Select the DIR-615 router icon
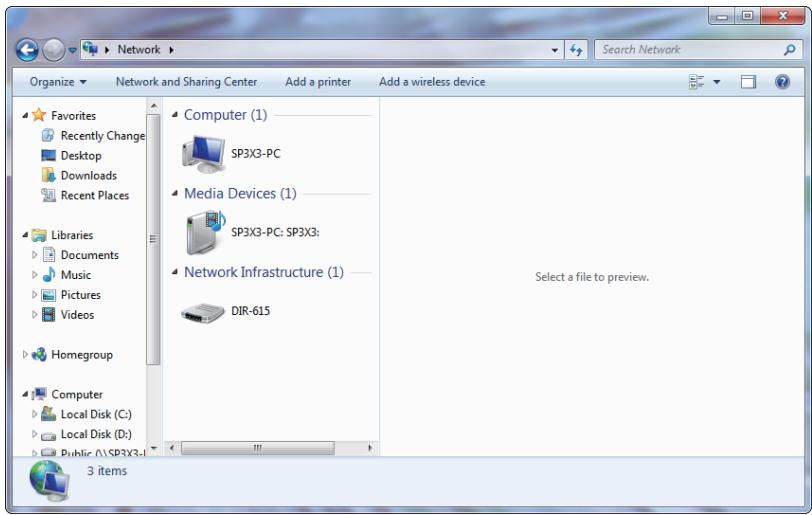The height and width of the screenshot is (515, 812). tap(202, 312)
